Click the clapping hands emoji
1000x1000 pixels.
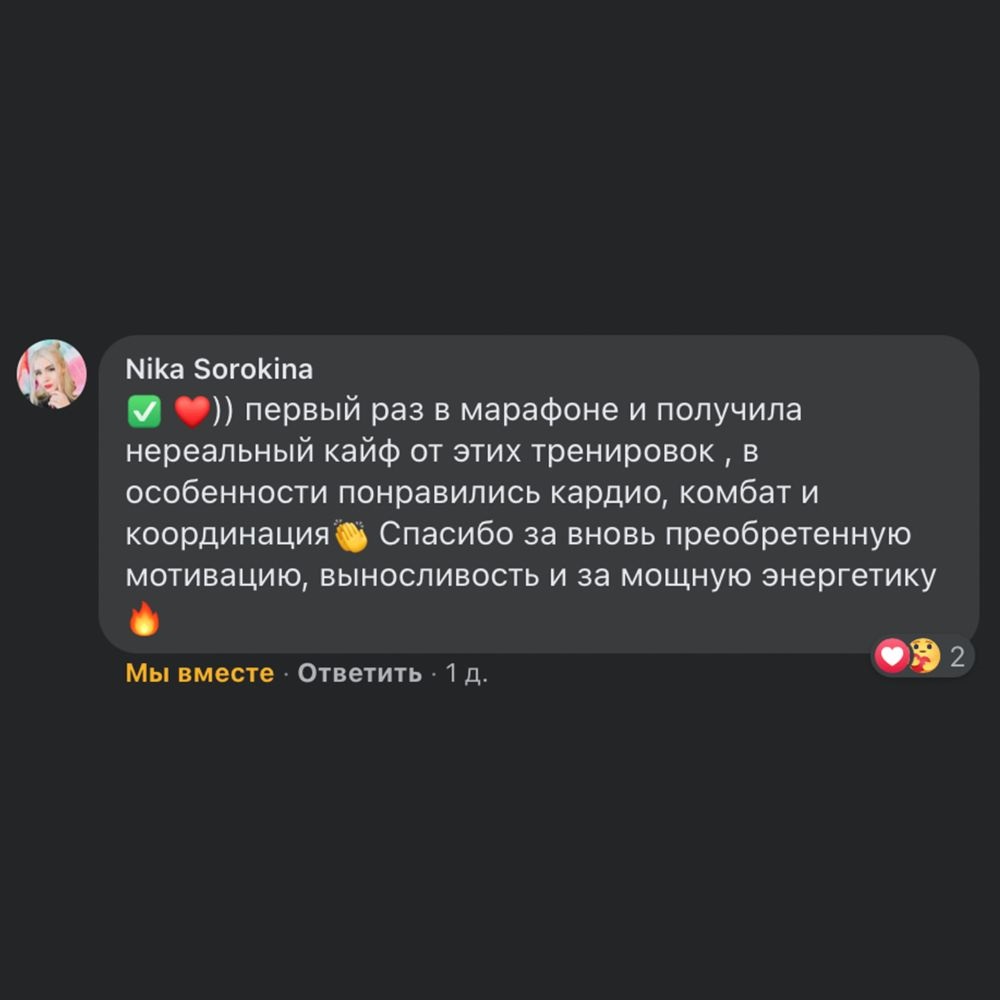(x=351, y=536)
